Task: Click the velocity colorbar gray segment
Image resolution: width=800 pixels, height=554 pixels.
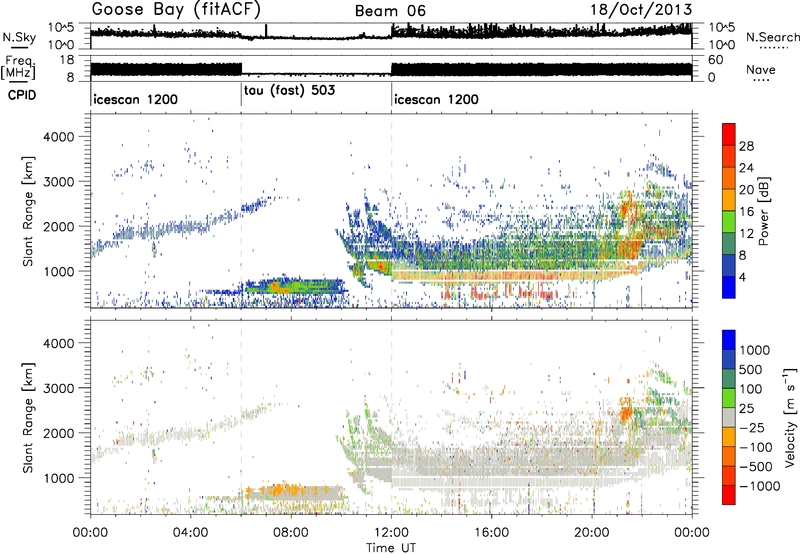Action: click(x=729, y=418)
